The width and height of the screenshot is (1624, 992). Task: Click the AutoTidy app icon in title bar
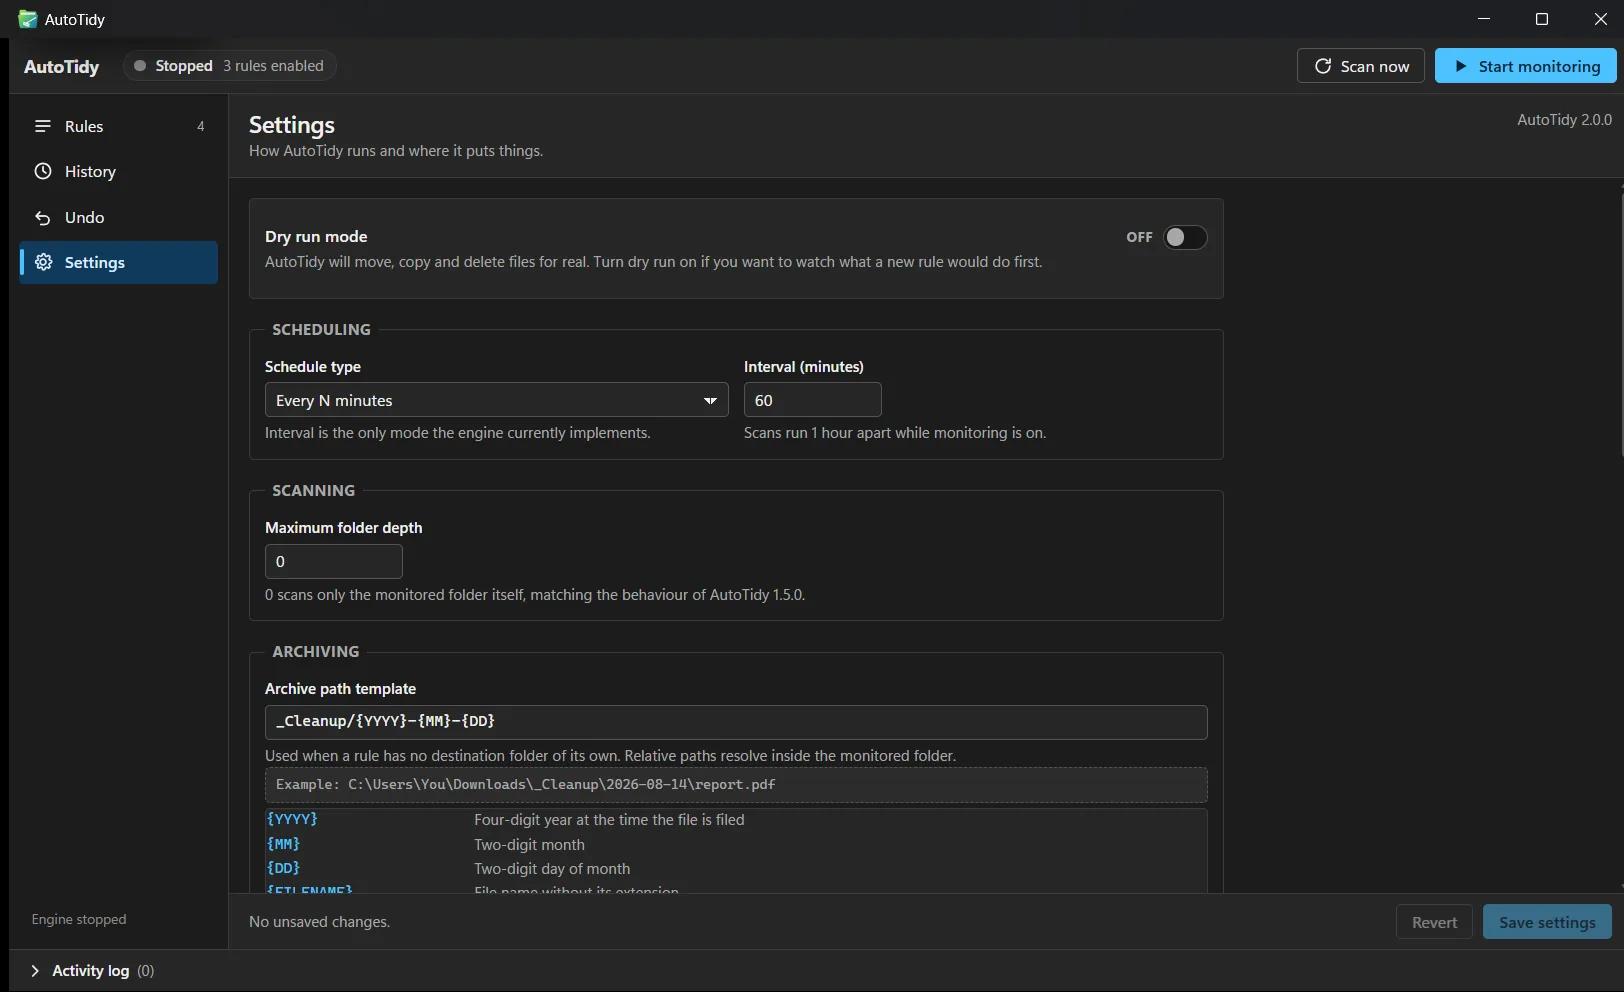point(28,19)
